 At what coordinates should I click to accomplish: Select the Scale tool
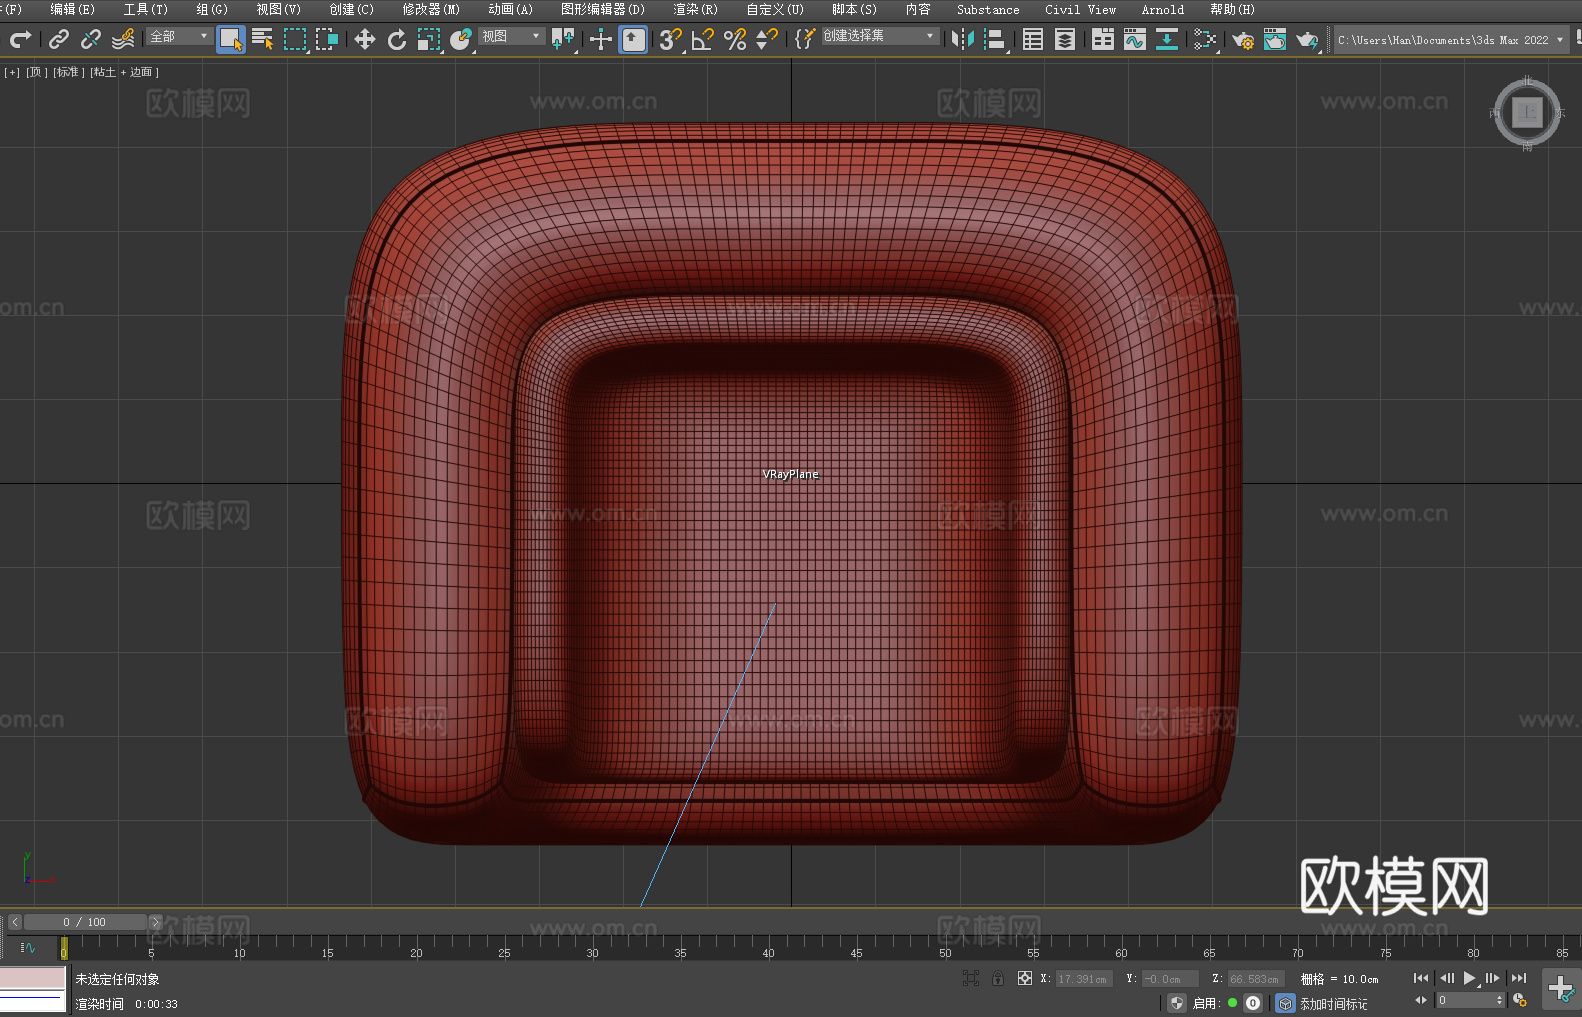pyautogui.click(x=429, y=39)
